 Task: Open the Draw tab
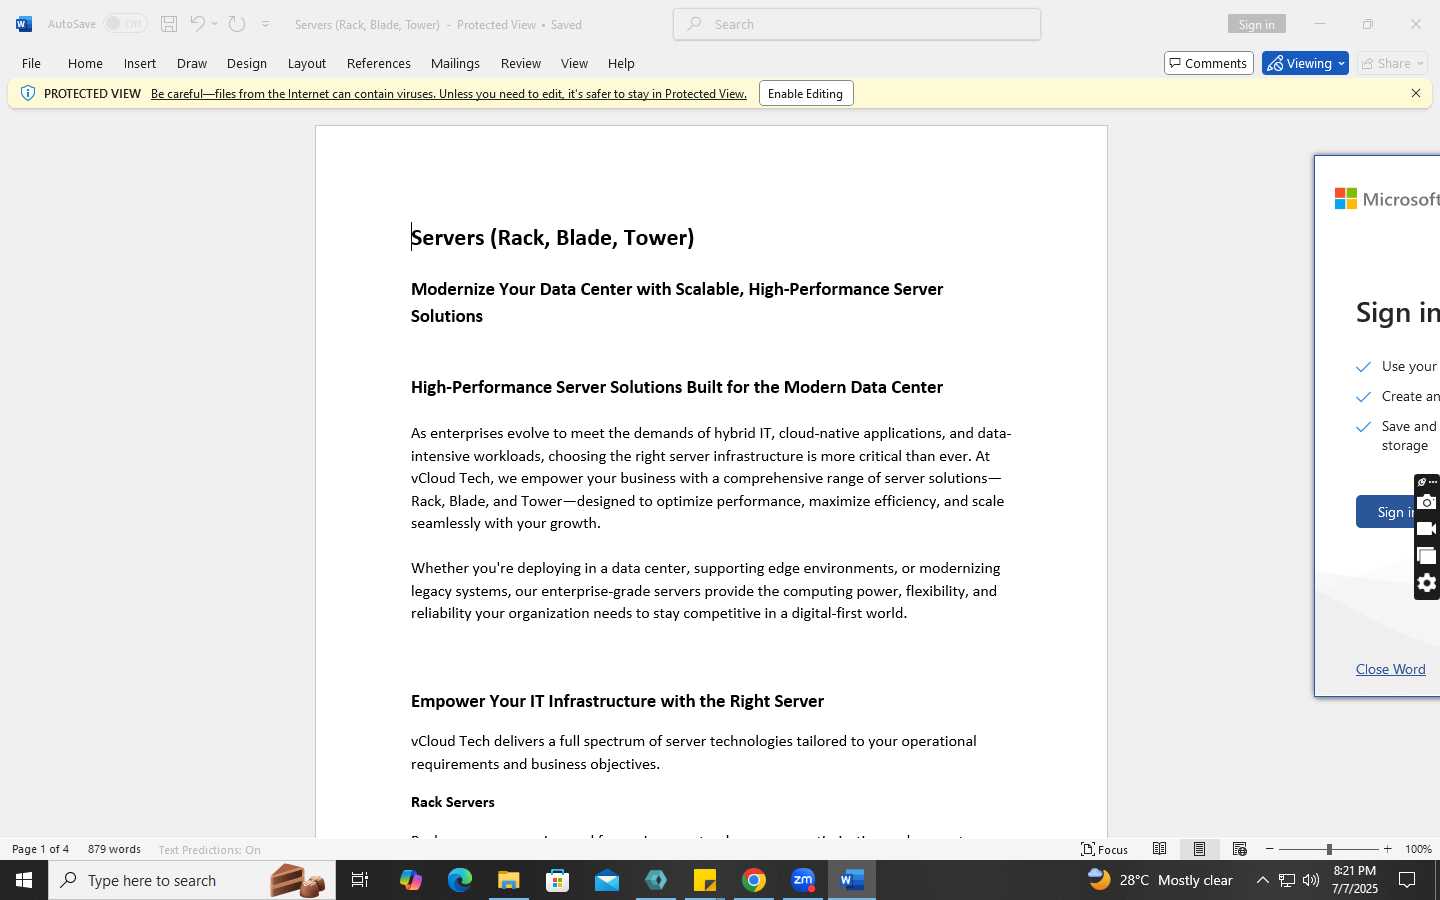pyautogui.click(x=192, y=63)
